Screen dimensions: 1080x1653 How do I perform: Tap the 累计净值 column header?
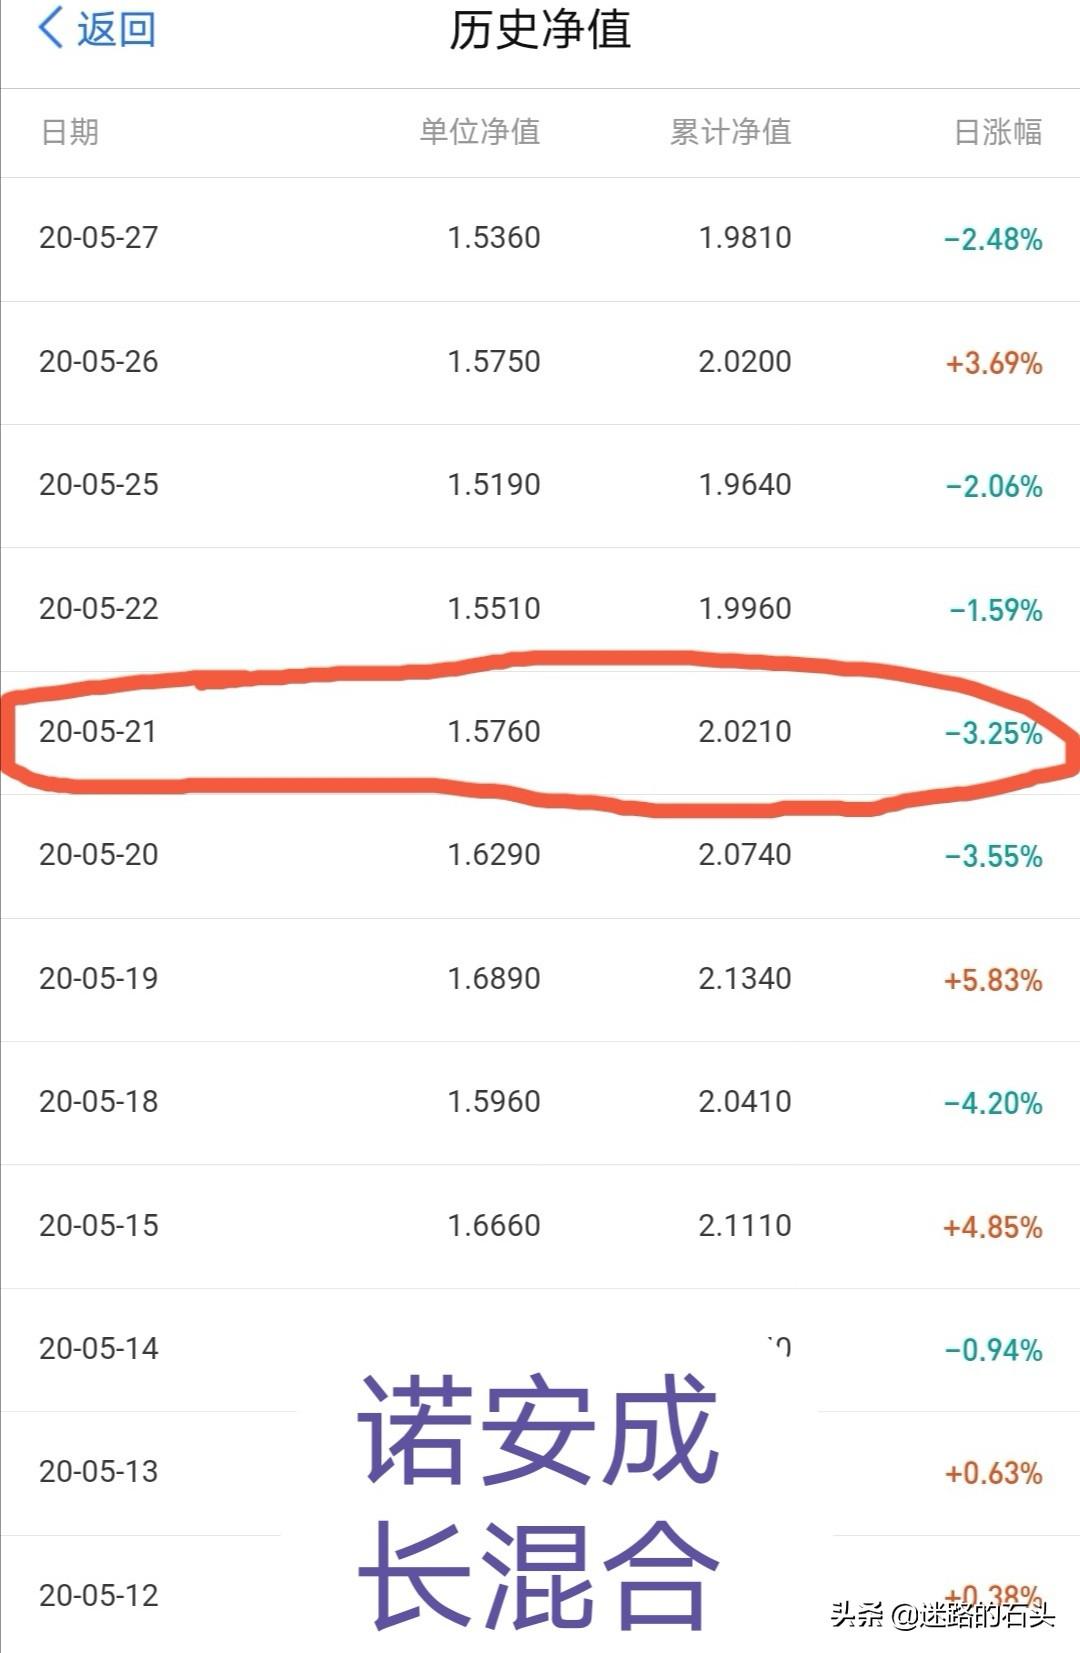click(x=730, y=132)
